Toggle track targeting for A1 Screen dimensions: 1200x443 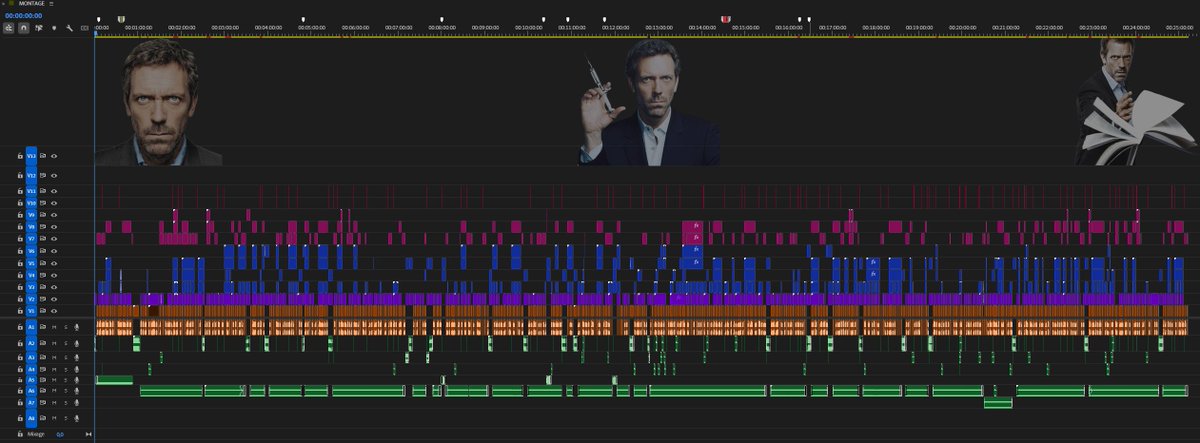31,327
